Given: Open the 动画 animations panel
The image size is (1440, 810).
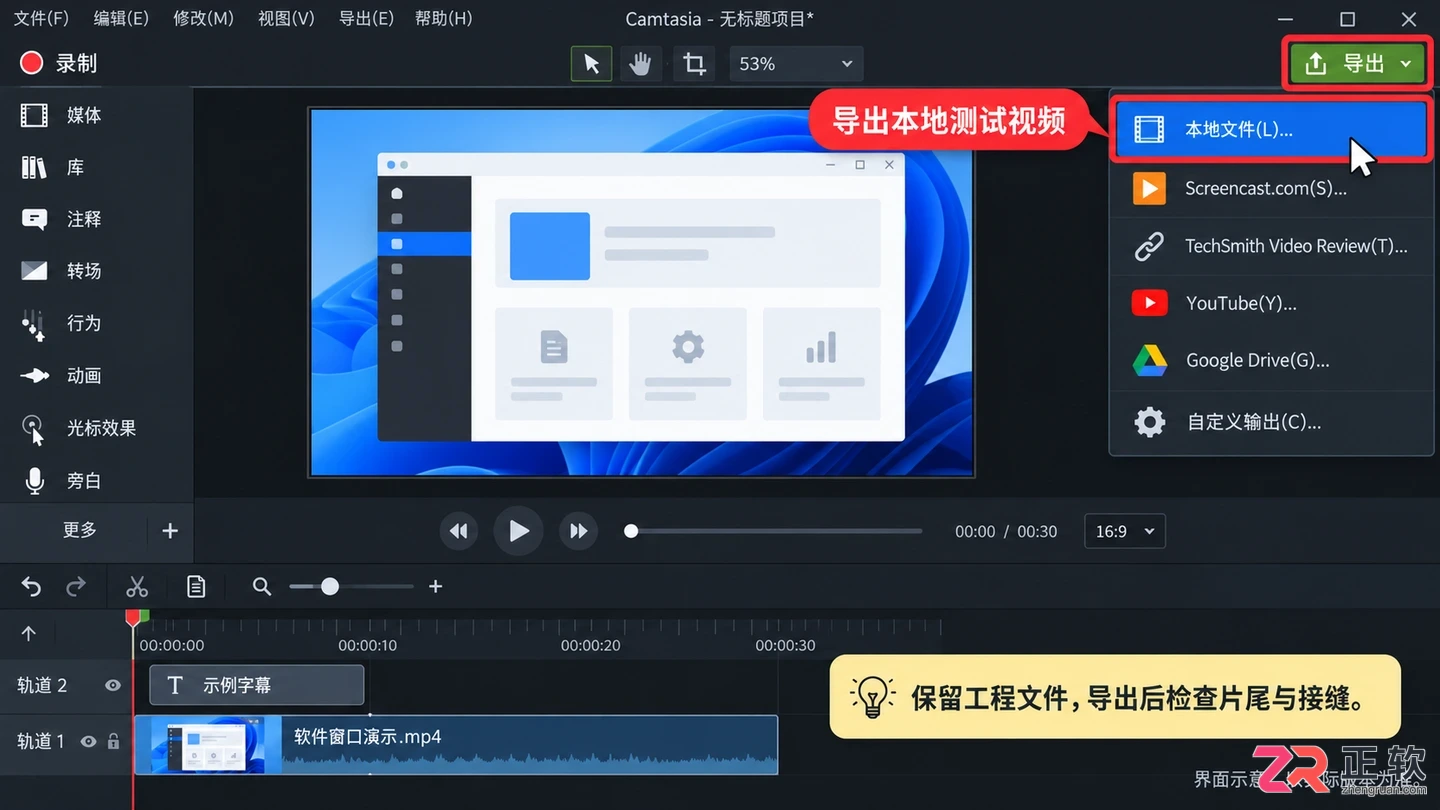Looking at the screenshot, I should coord(62,376).
